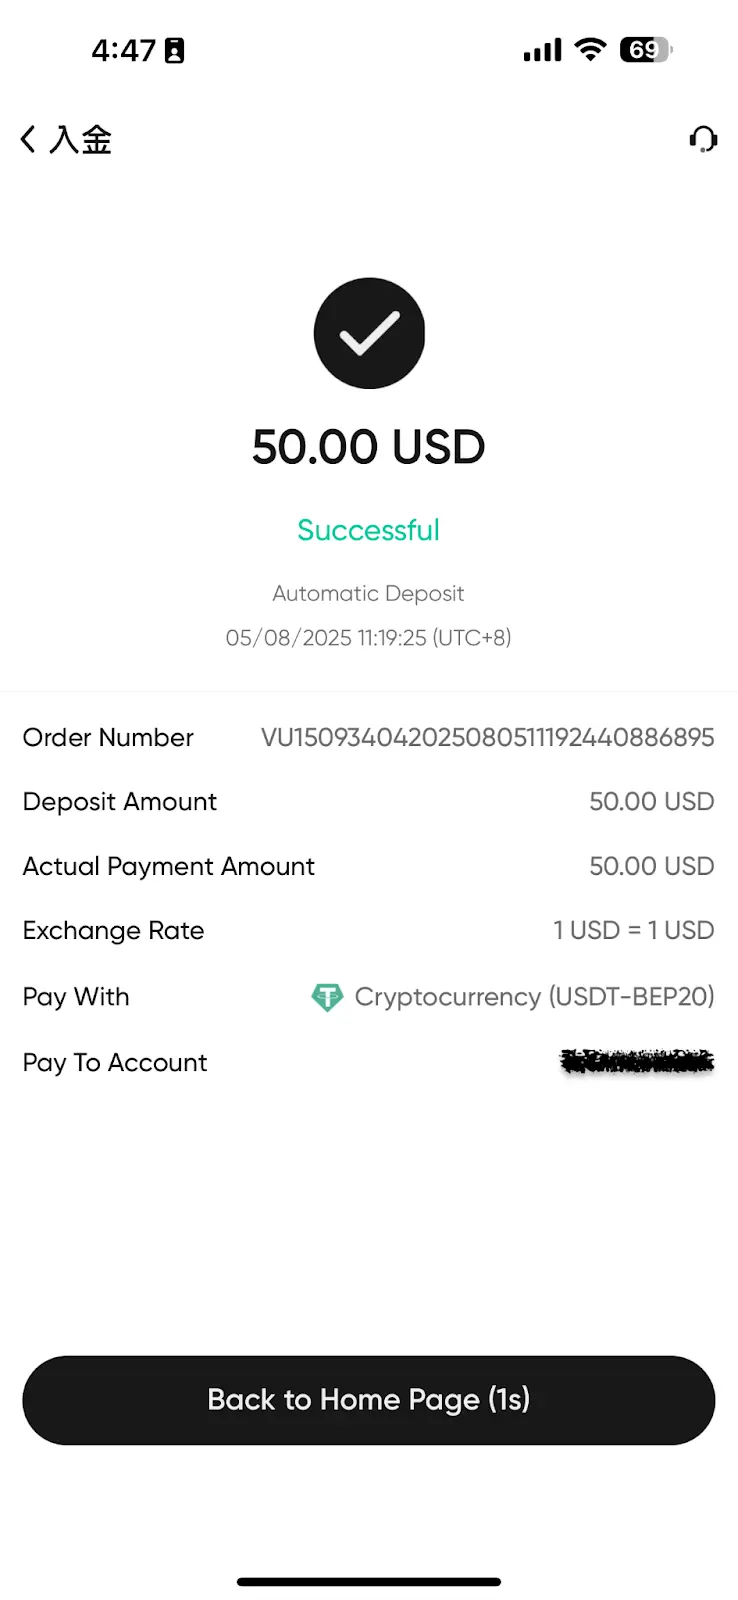The image size is (738, 1600).
Task: Tap the Wi-Fi status icon
Action: [591, 49]
